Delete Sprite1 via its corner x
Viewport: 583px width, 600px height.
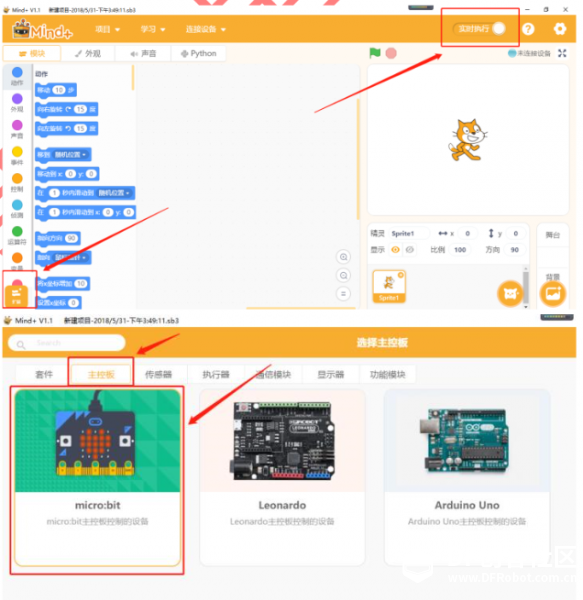[x=401, y=275]
